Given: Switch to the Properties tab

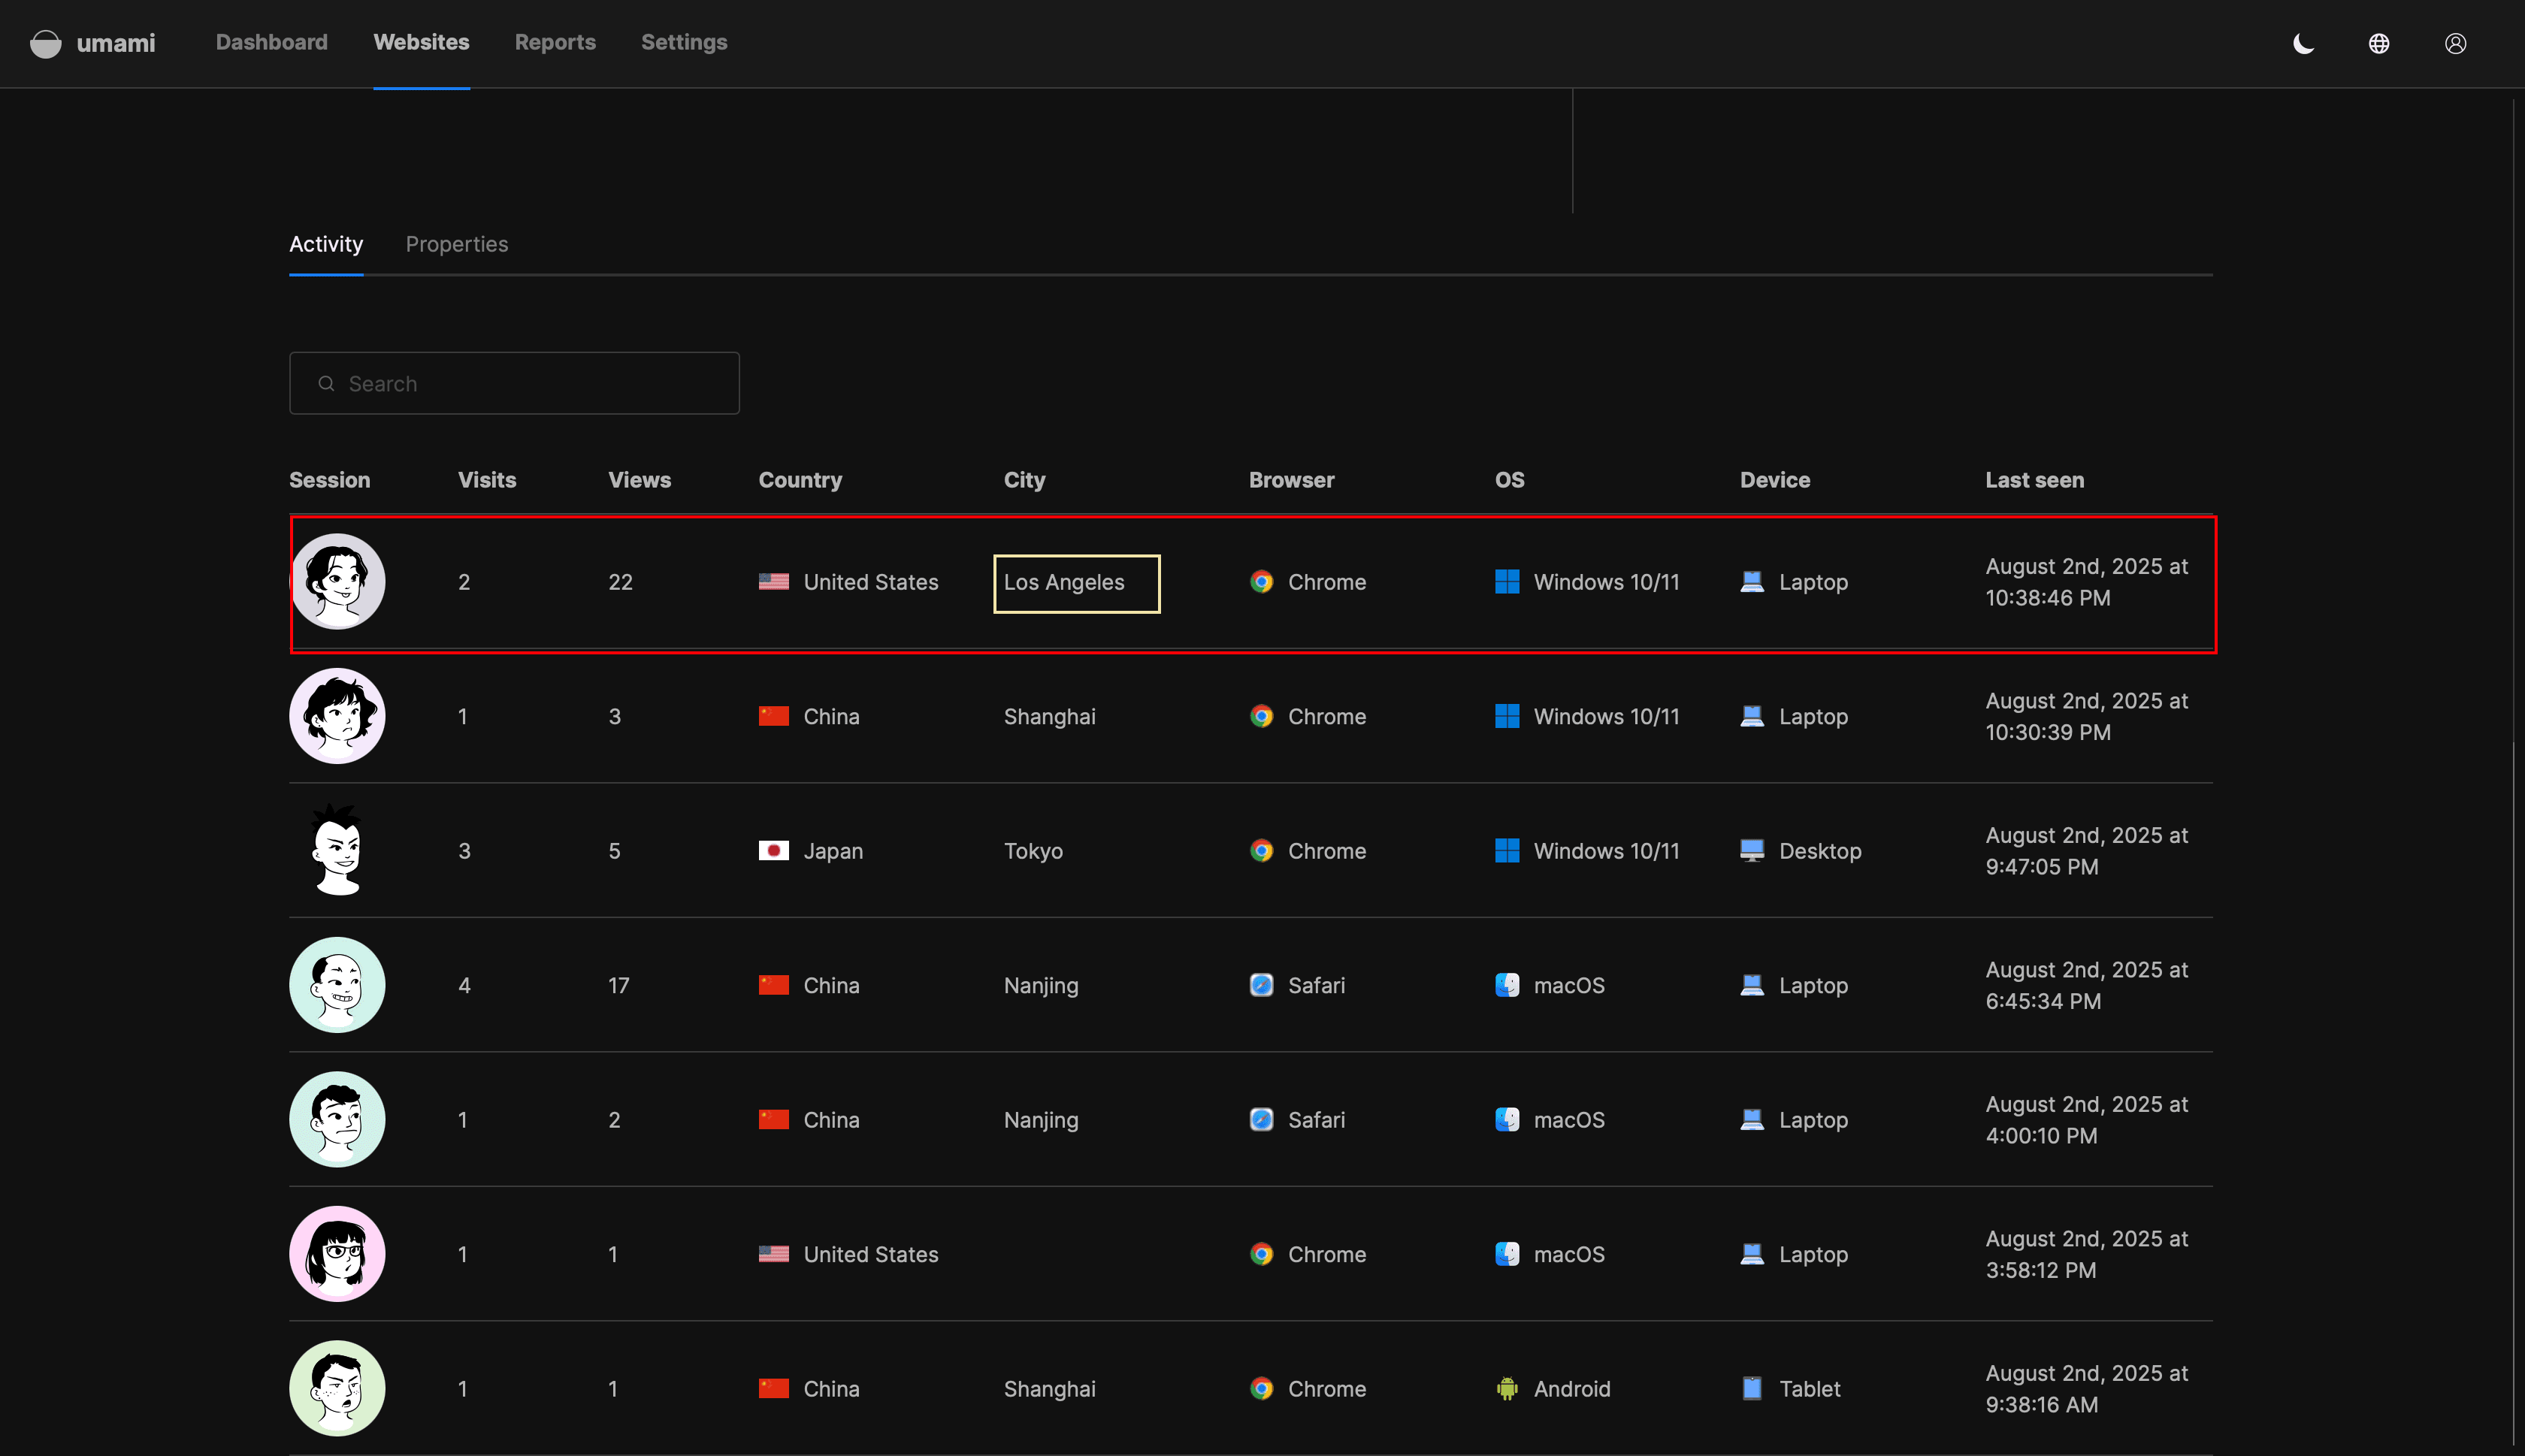Looking at the screenshot, I should tap(456, 244).
